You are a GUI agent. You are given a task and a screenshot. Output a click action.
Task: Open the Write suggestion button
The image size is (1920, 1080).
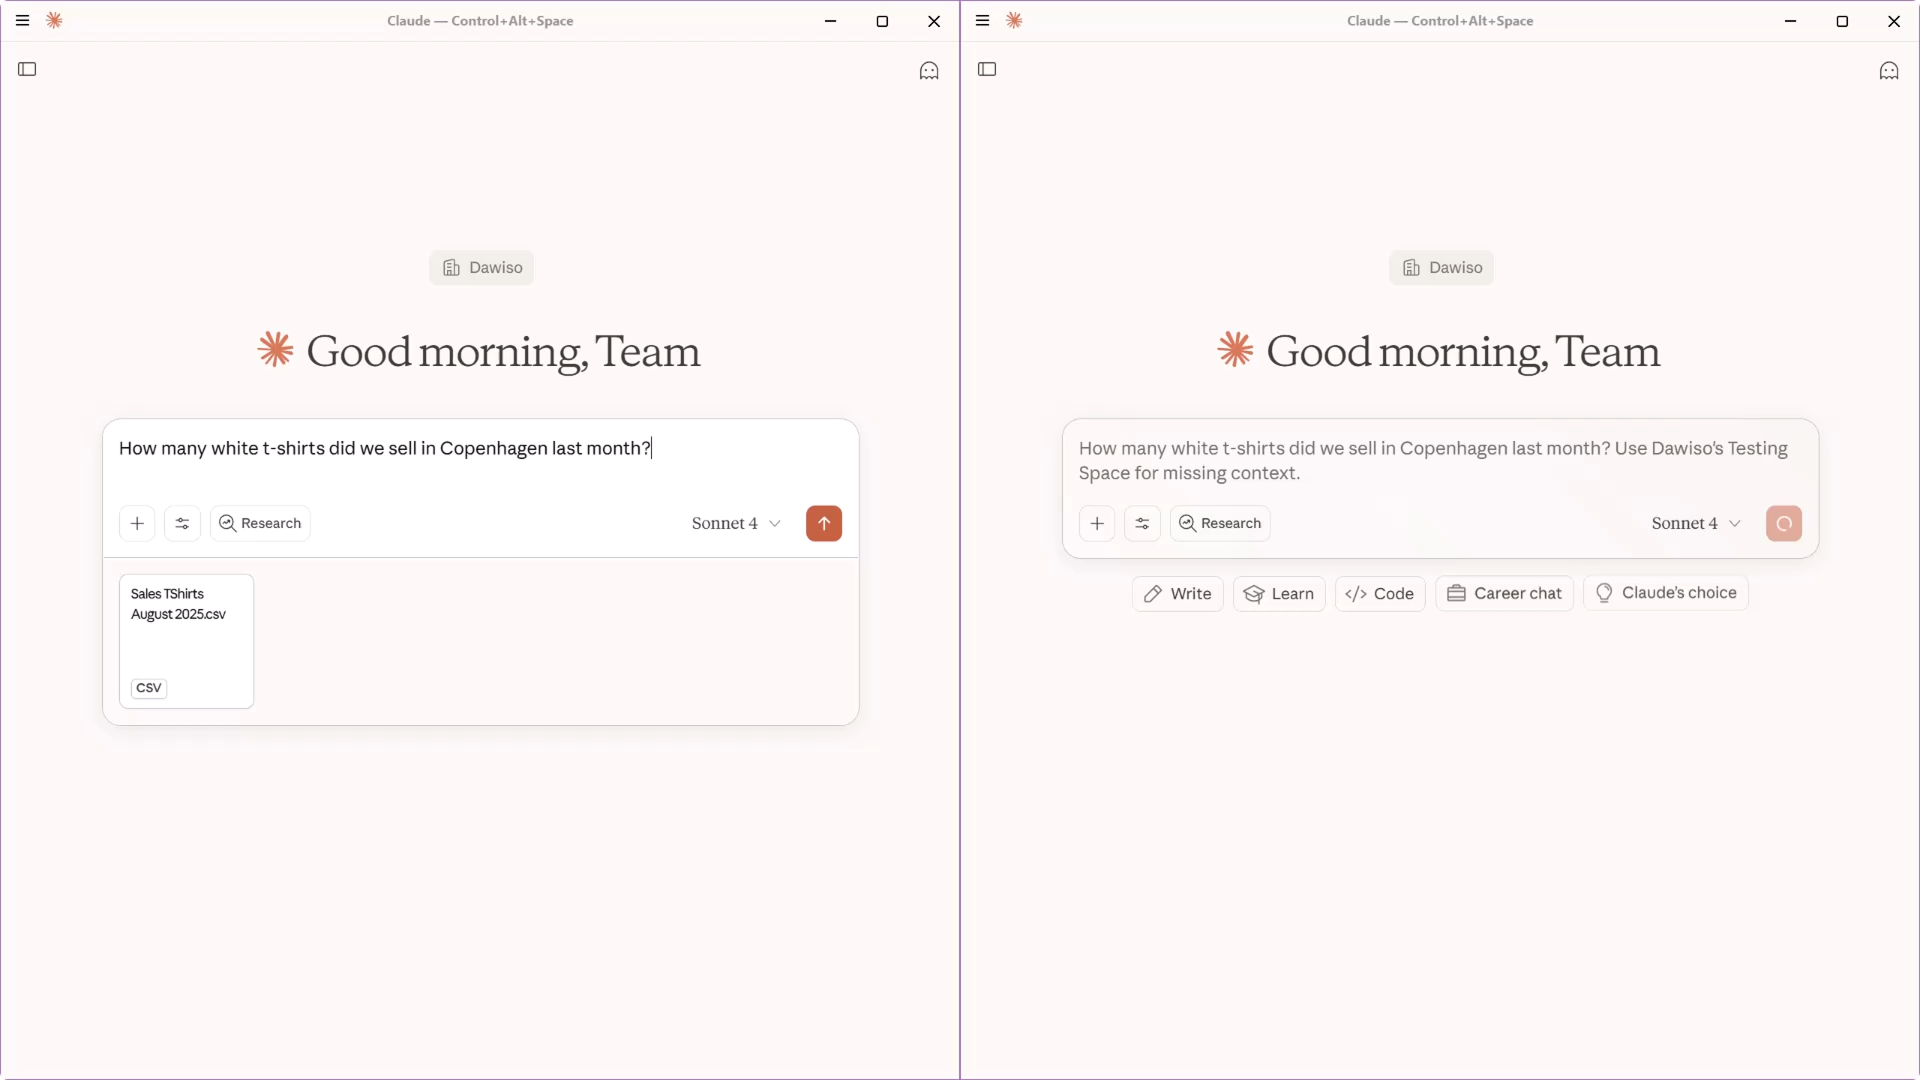click(1177, 593)
